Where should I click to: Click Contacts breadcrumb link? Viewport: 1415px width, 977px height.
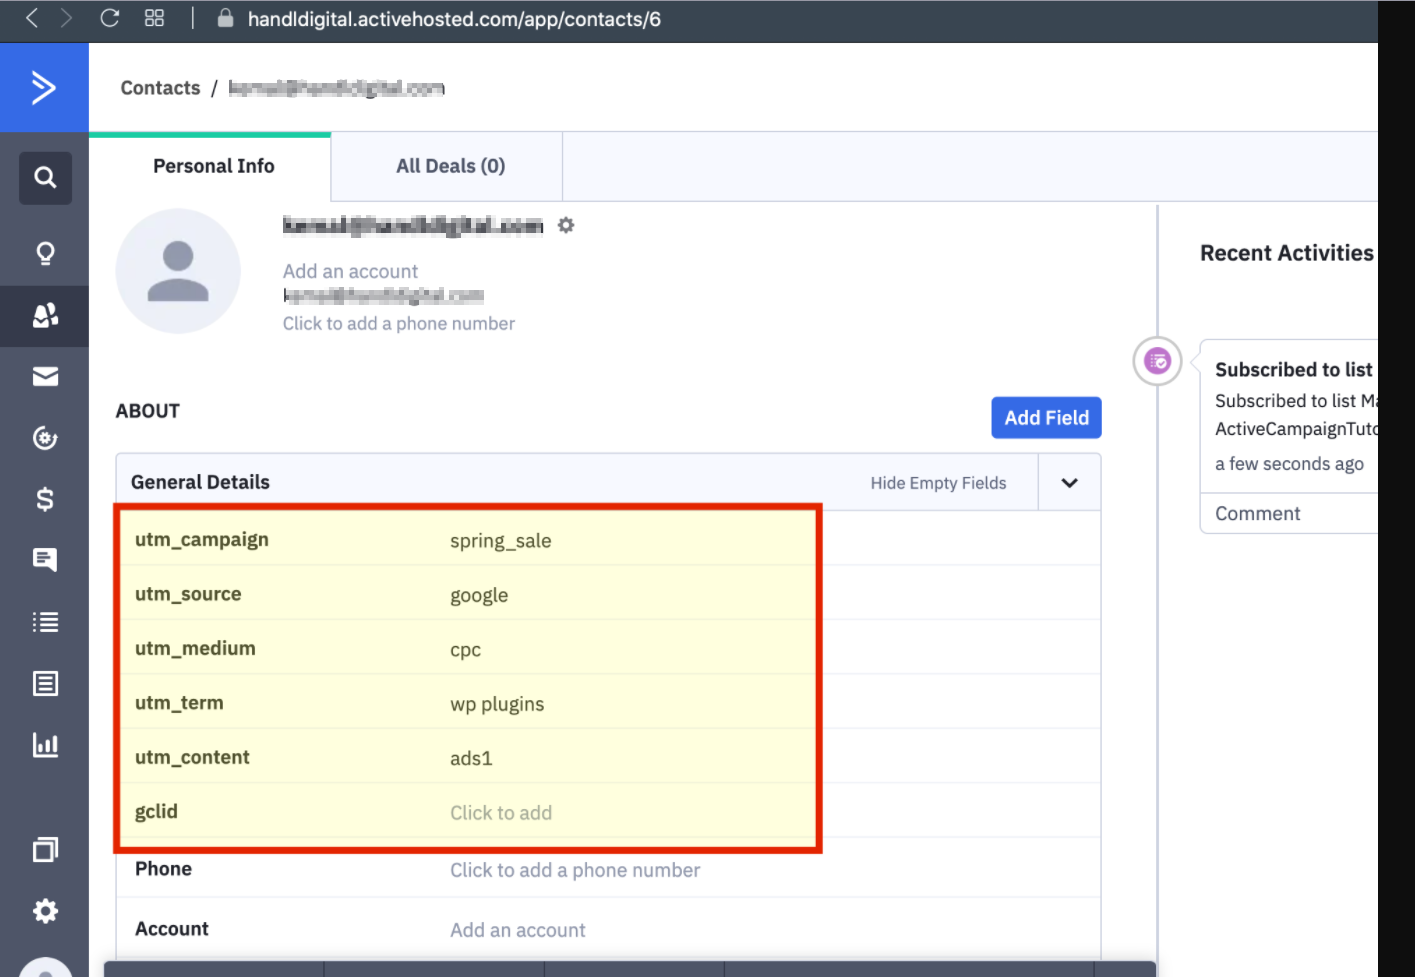pos(160,88)
